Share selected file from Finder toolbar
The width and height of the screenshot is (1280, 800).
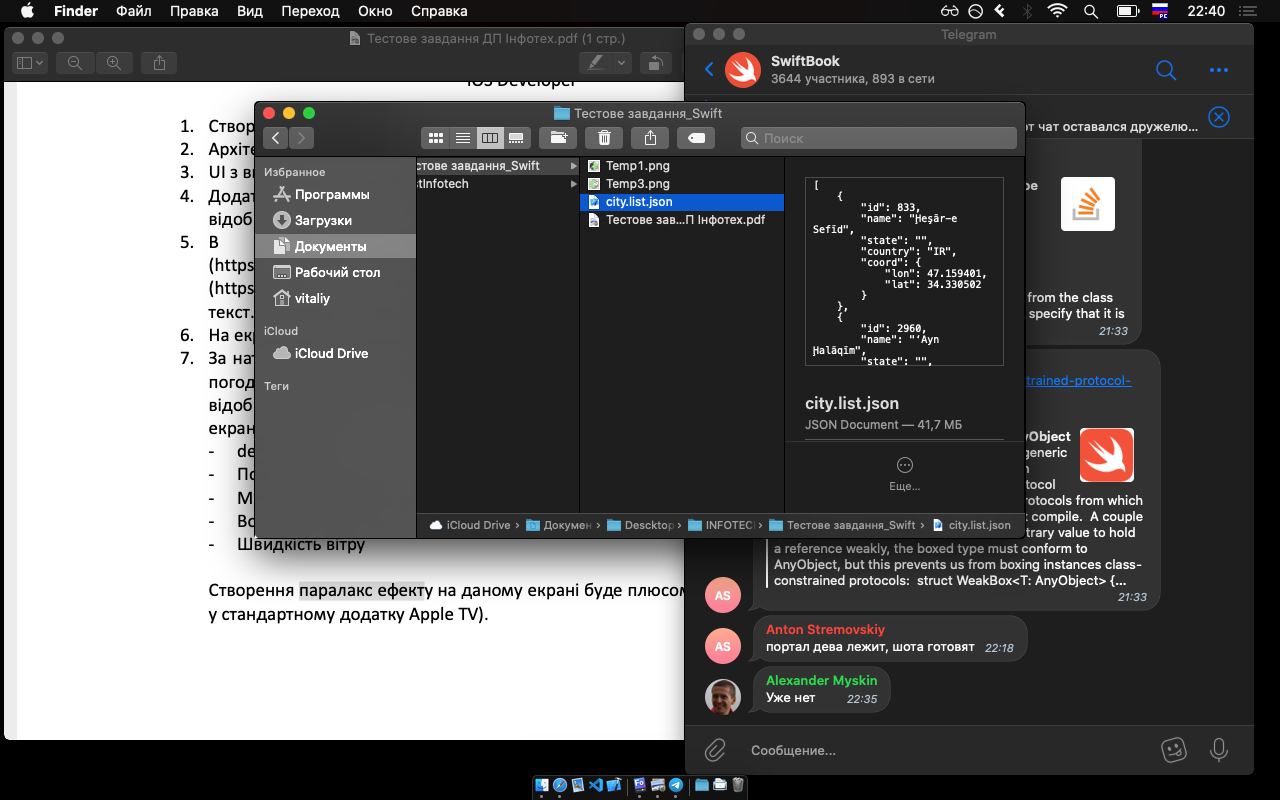pos(650,138)
